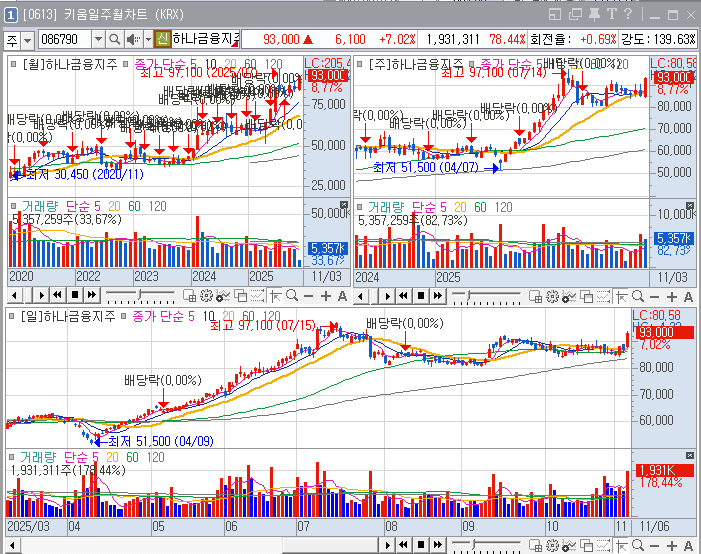The width and height of the screenshot is (701, 554).
Task: Toggle square marker before daily 종가 단순 label
Action: pyautogui.click(x=124, y=316)
